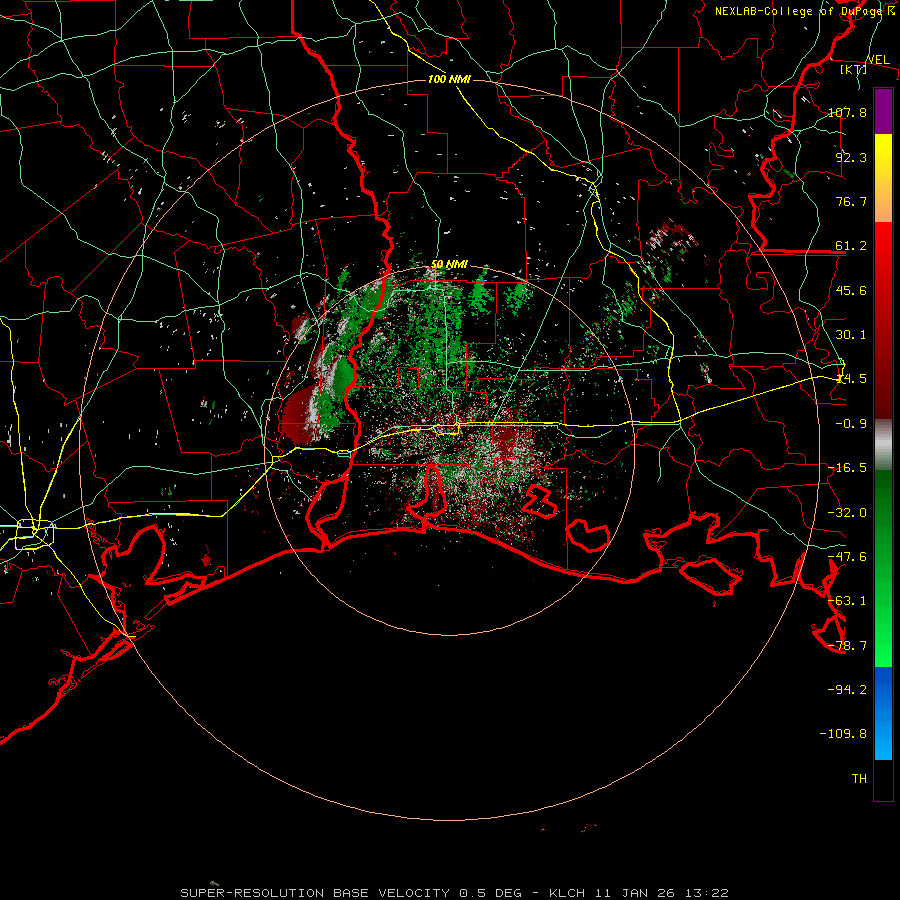The height and width of the screenshot is (900, 900).
Task: Click the gray near-zero segment of the color bar
Action: [883, 445]
